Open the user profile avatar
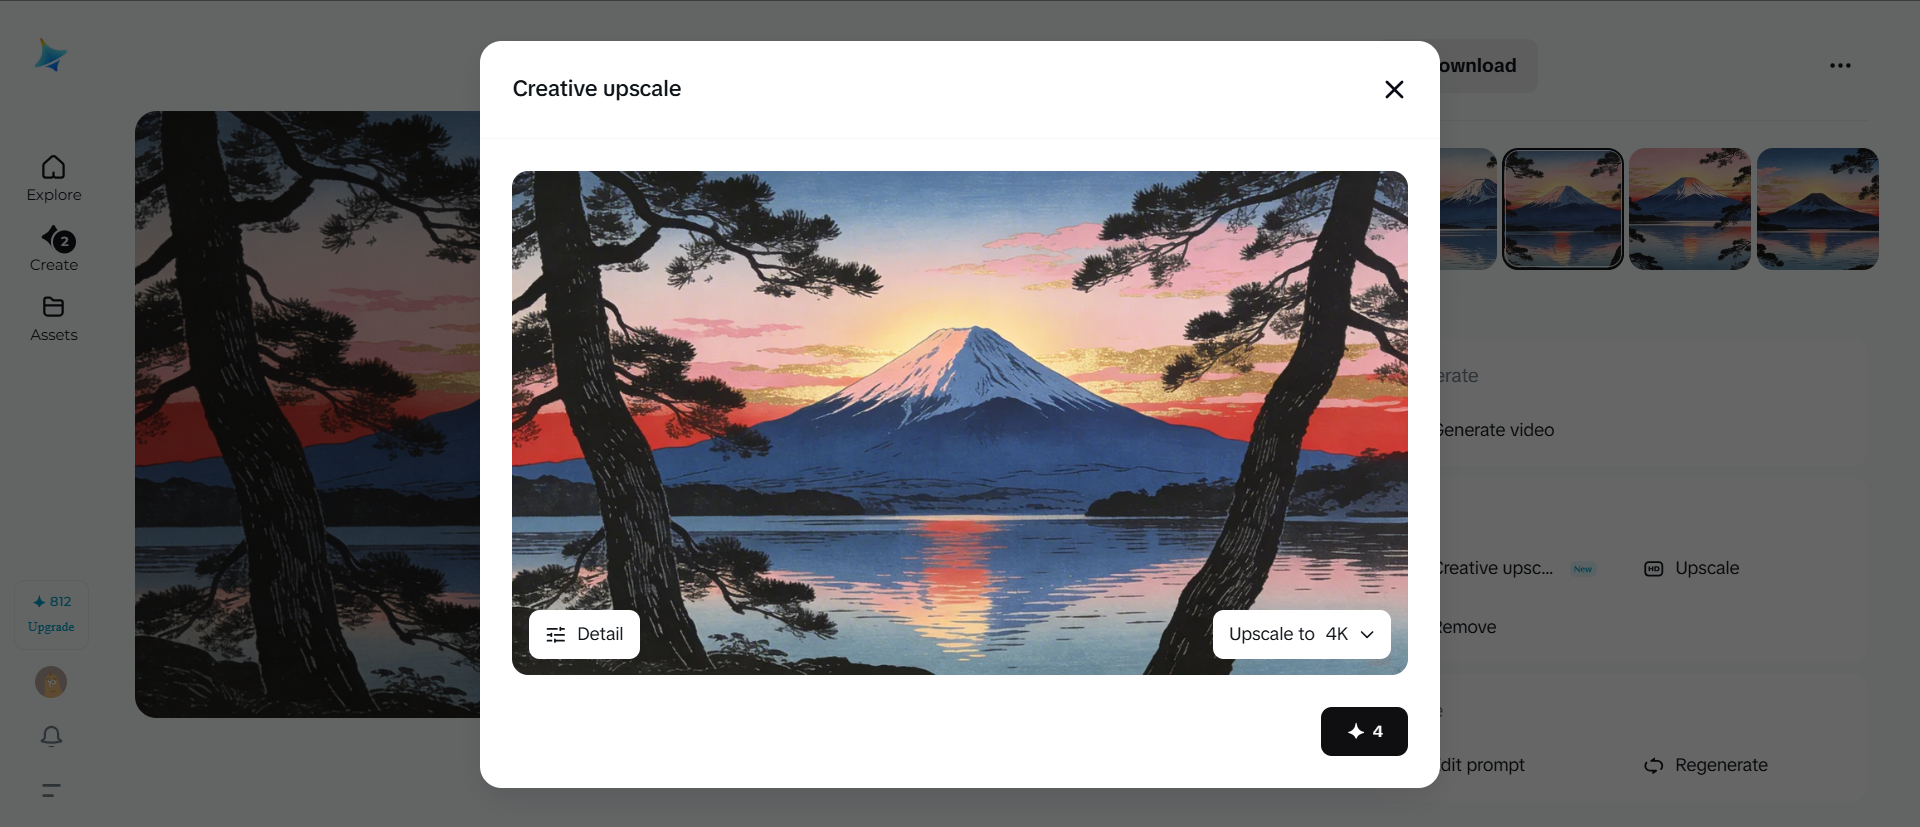Image resolution: width=1920 pixels, height=827 pixels. (51, 682)
